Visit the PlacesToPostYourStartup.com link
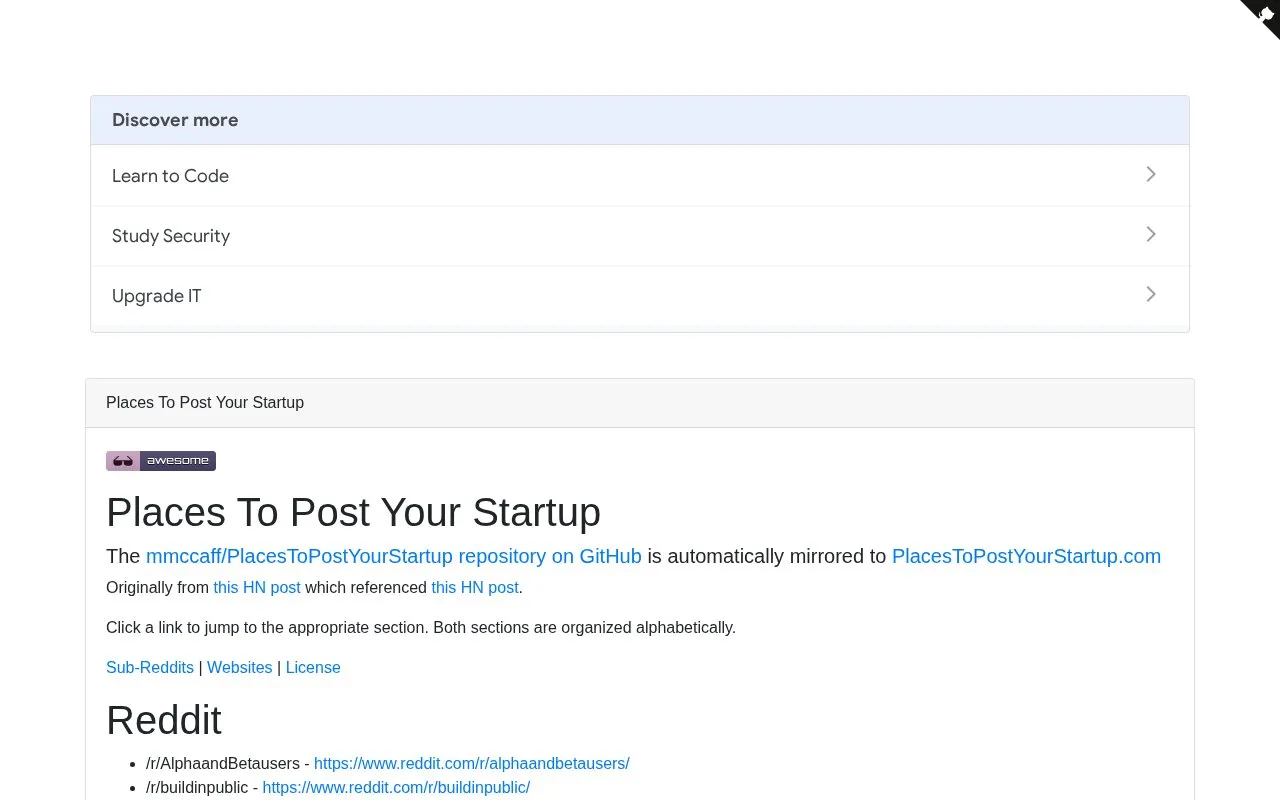The height and width of the screenshot is (800, 1280). (1026, 556)
